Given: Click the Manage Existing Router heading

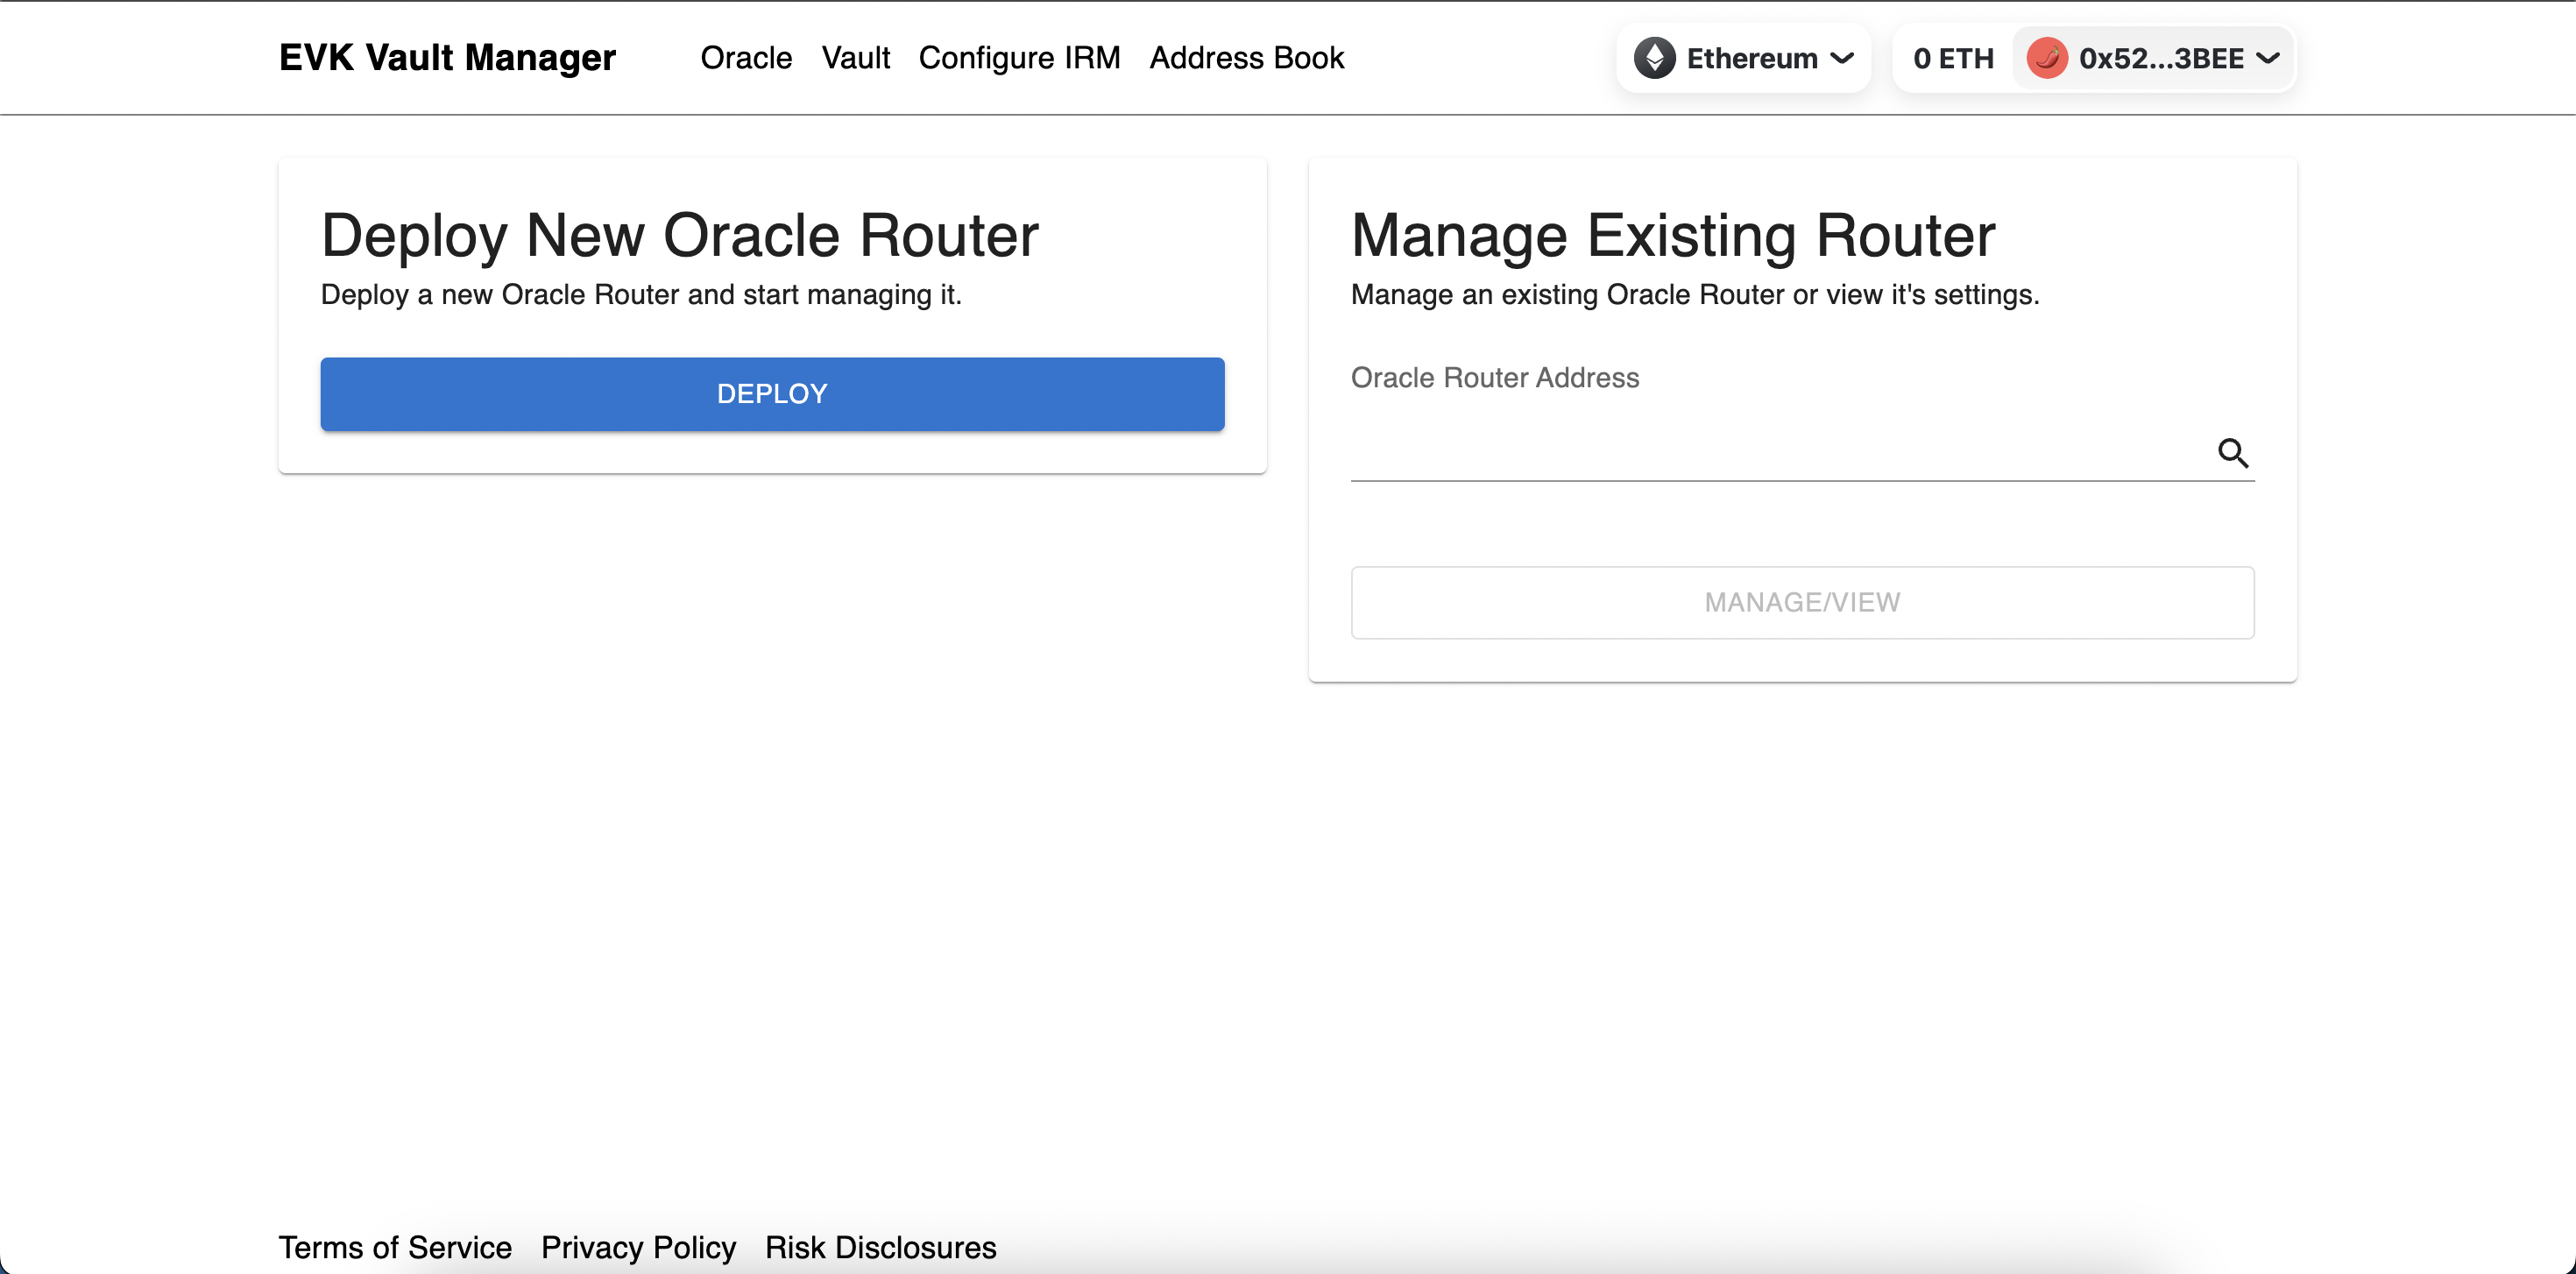Looking at the screenshot, I should click(1673, 236).
